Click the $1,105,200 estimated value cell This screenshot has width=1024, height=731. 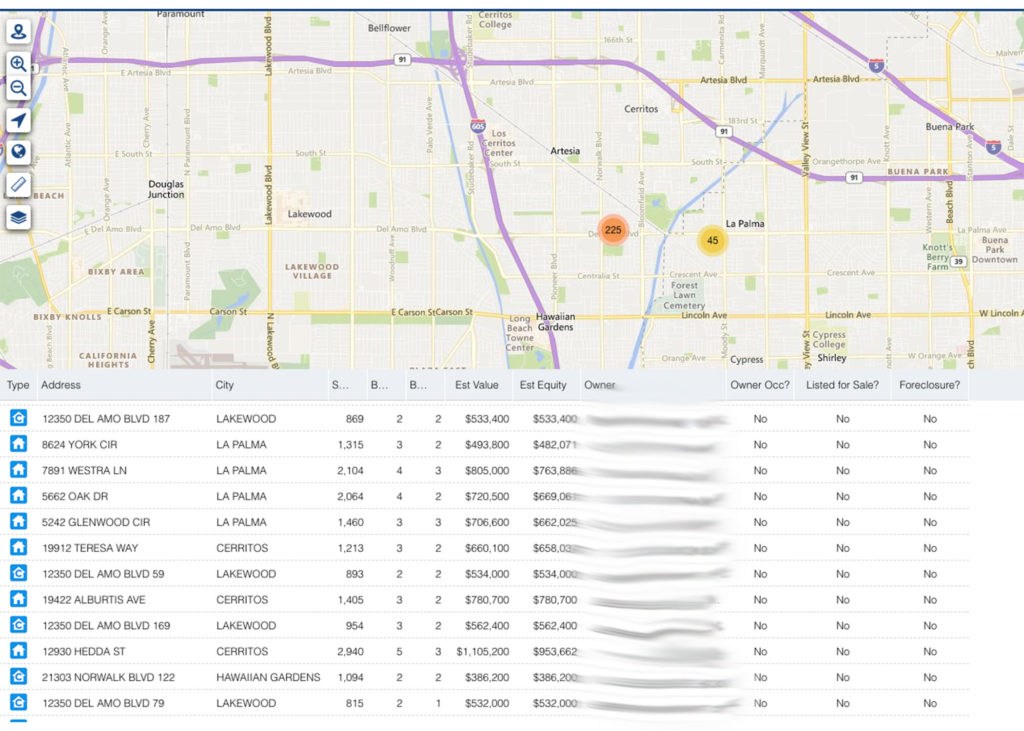[x=483, y=651]
